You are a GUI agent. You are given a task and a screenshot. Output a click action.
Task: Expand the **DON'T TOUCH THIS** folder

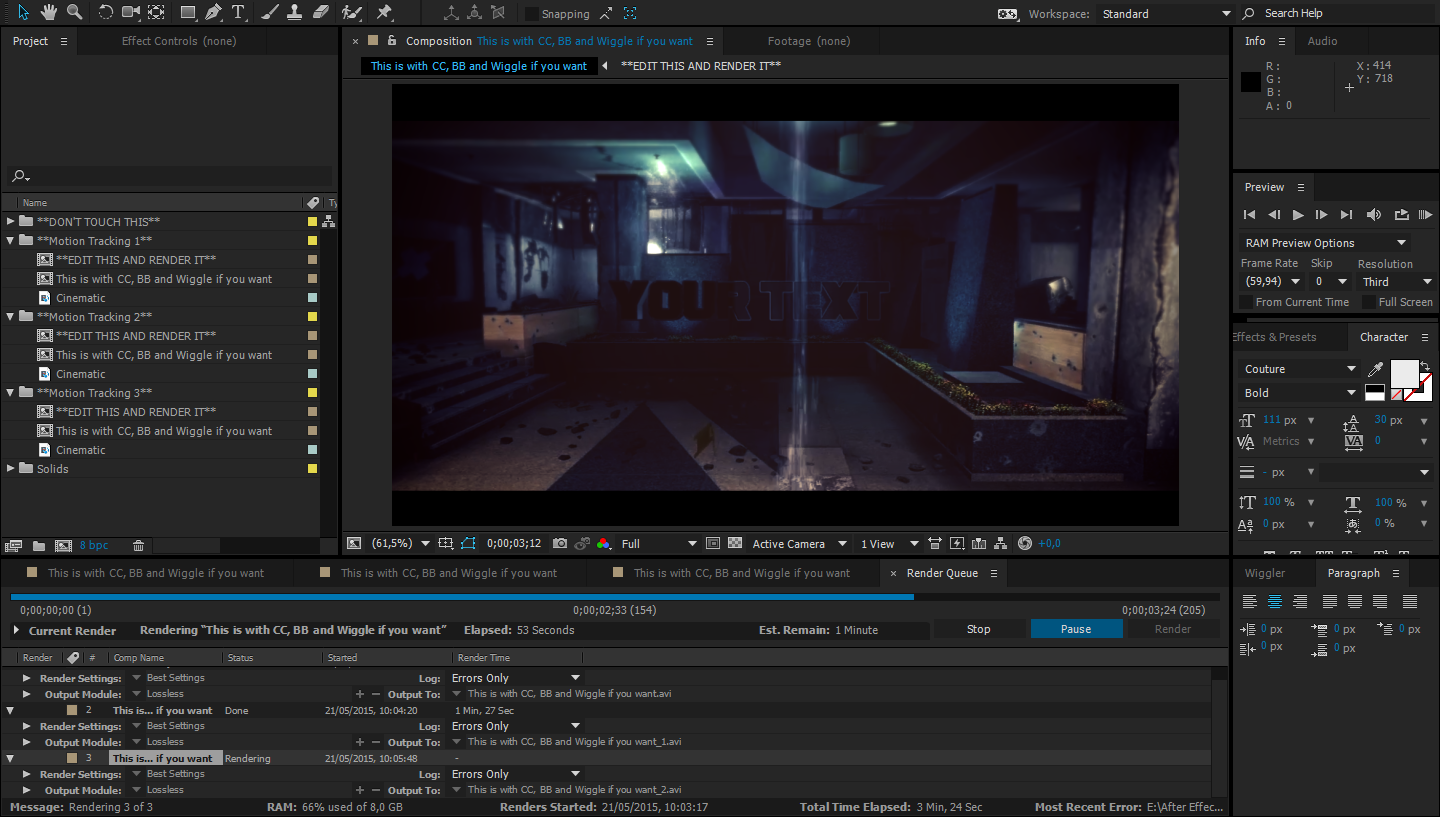(11, 222)
